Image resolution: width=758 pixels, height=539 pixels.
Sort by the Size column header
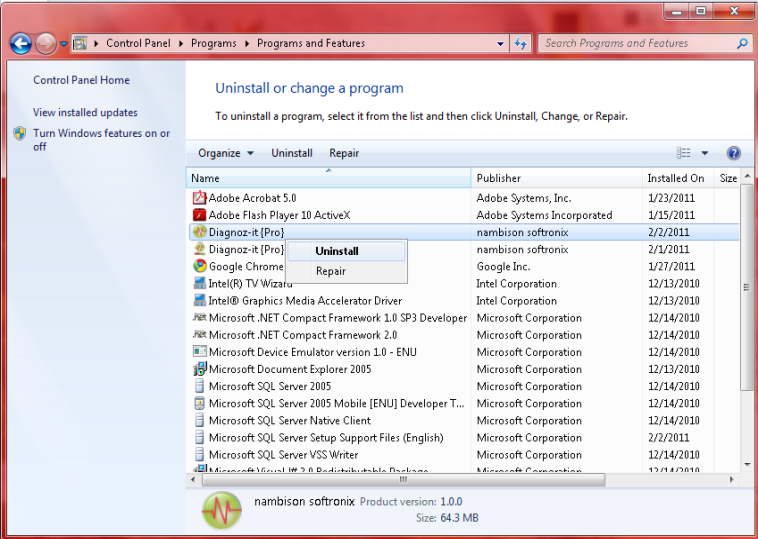[x=728, y=178]
